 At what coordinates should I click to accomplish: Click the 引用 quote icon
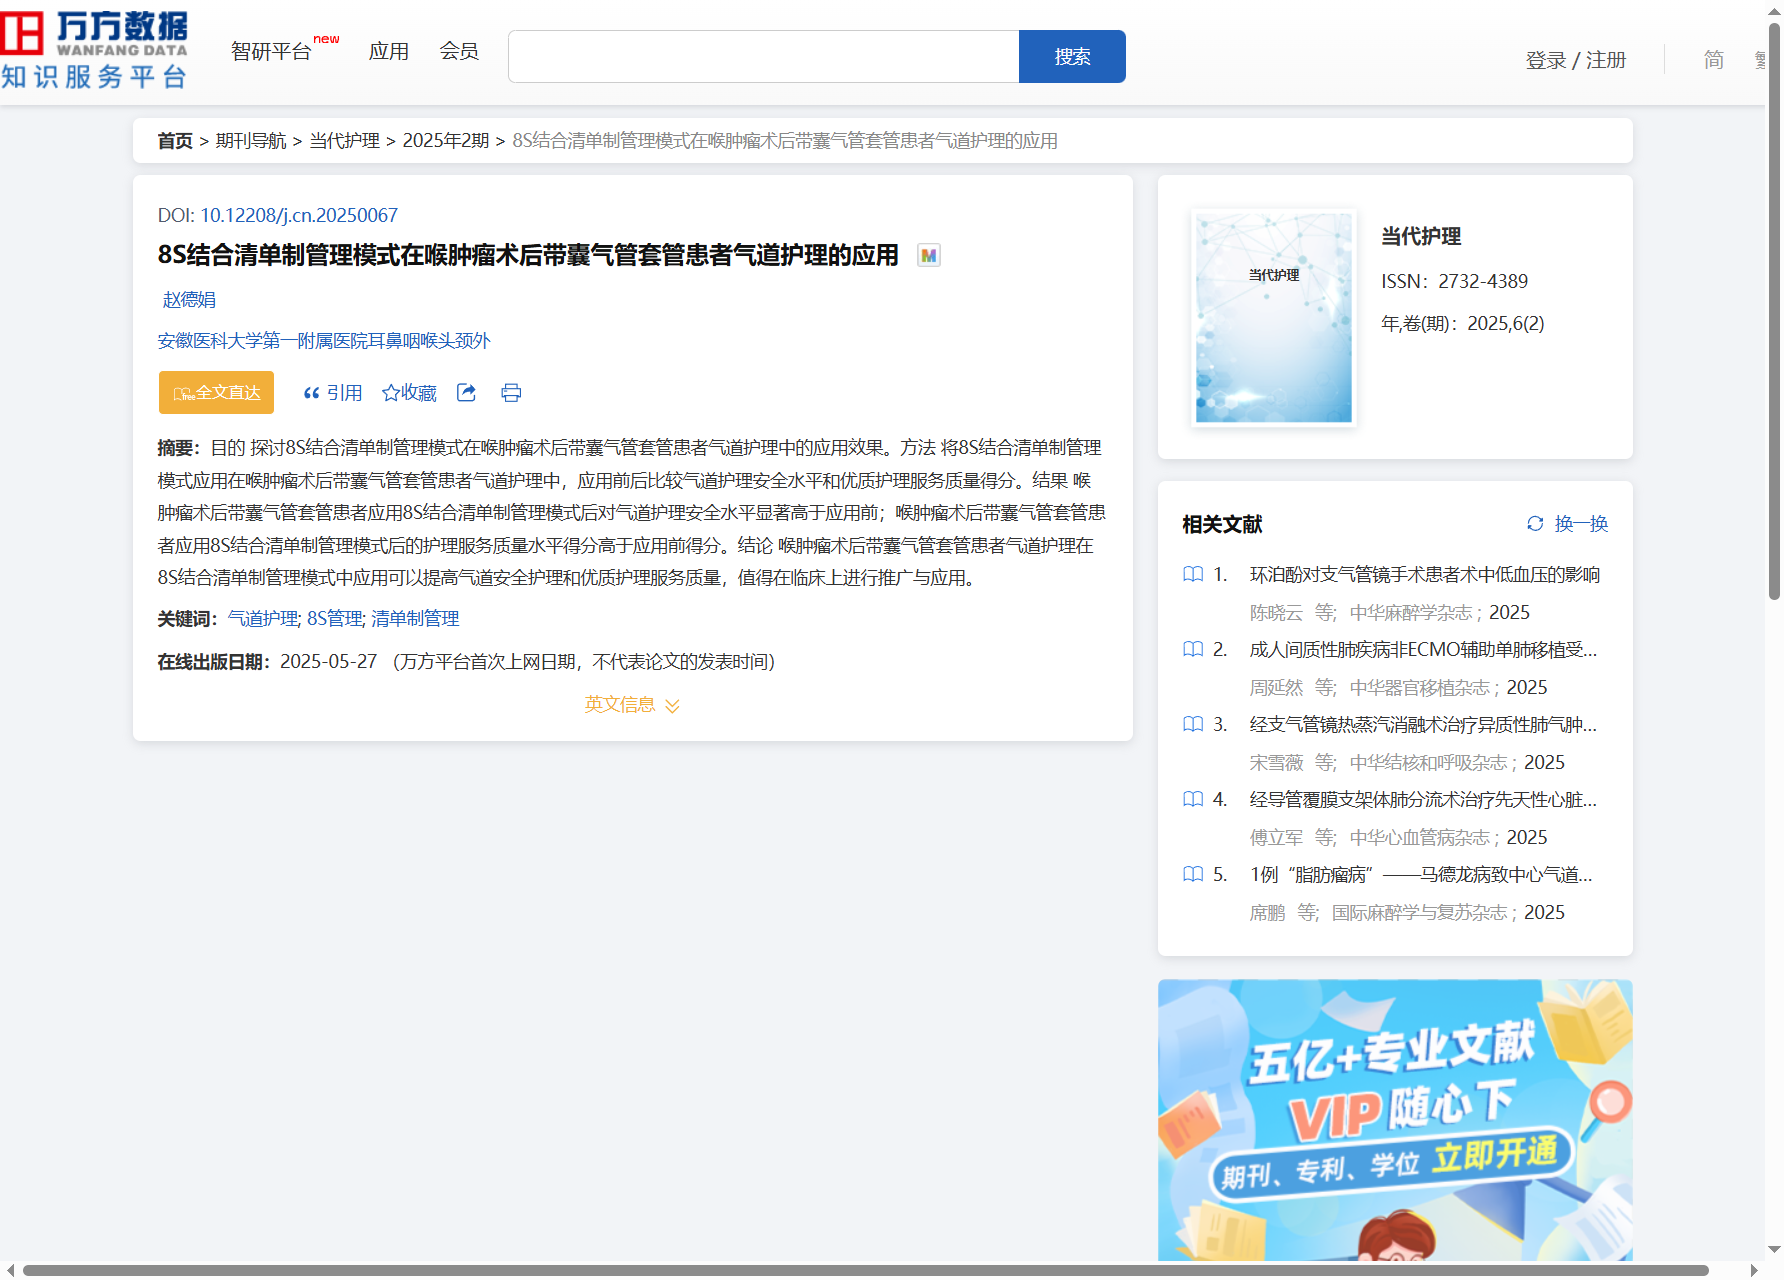[x=311, y=393]
